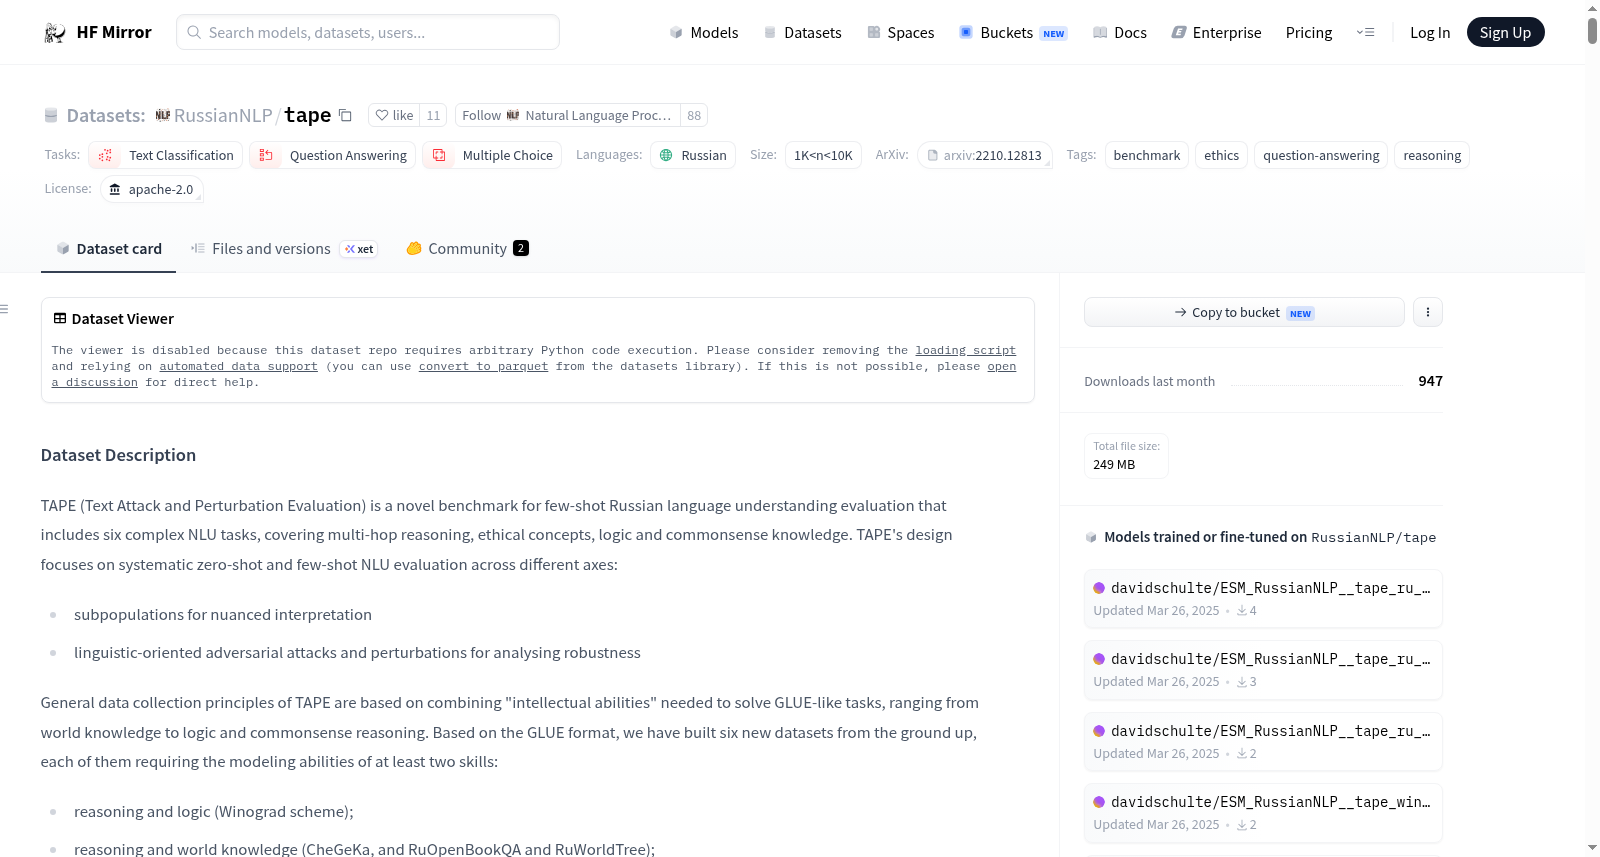Open the Question Answering task tag
The width and height of the screenshot is (1600, 857).
point(332,155)
